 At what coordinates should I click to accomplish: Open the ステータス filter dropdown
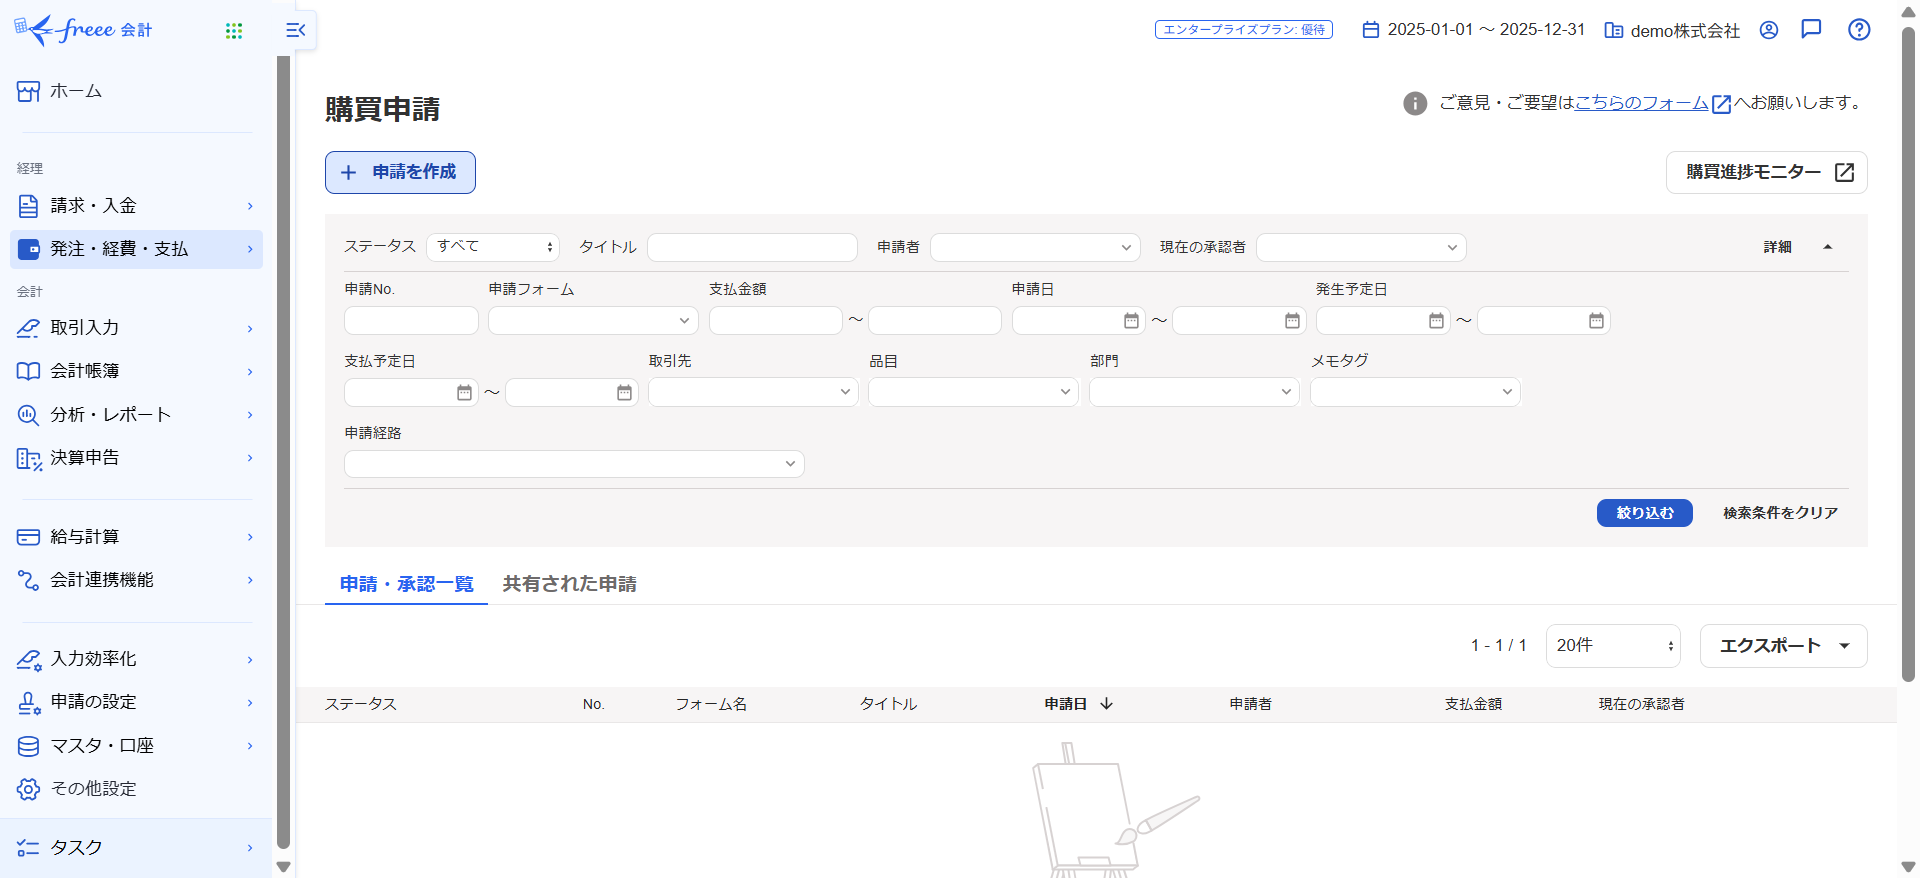click(x=493, y=247)
